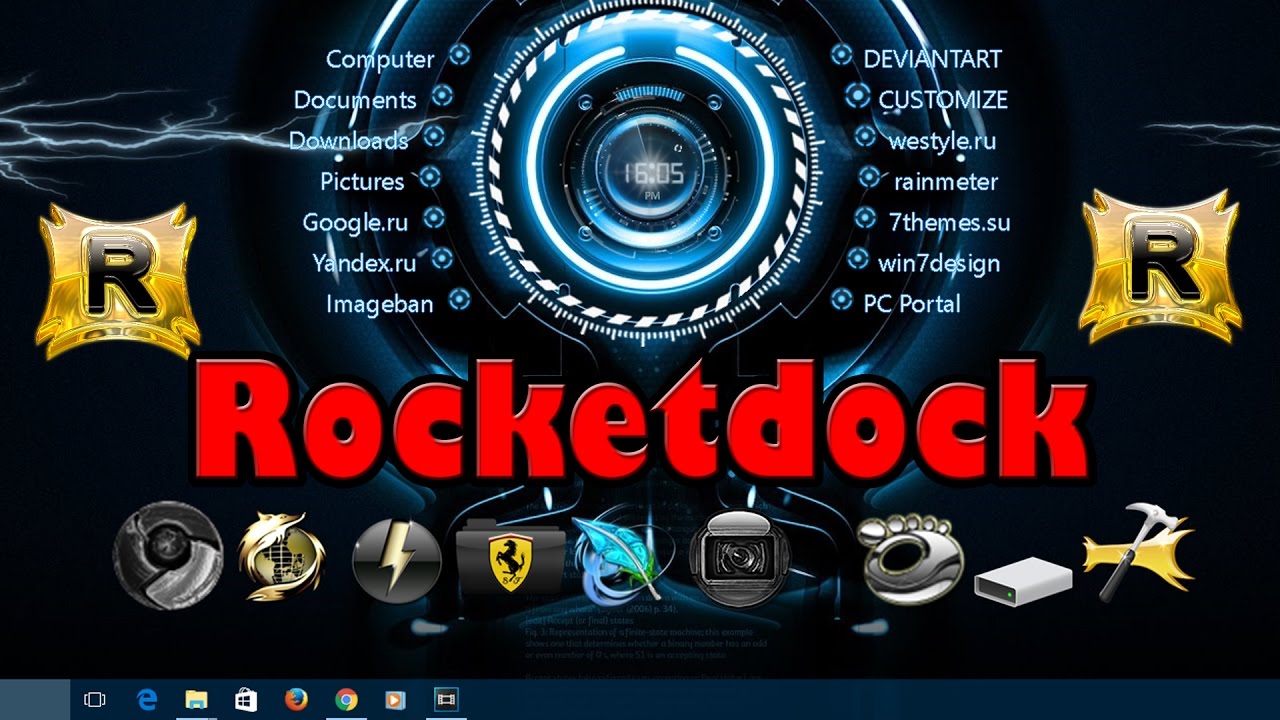
Task: Open the Downloads shortcut
Action: (349, 141)
